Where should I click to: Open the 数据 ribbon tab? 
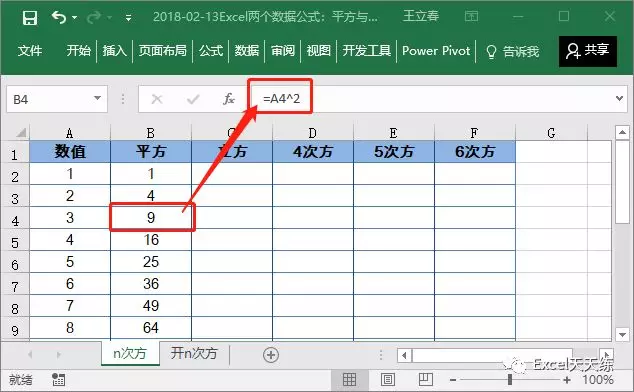click(x=247, y=51)
